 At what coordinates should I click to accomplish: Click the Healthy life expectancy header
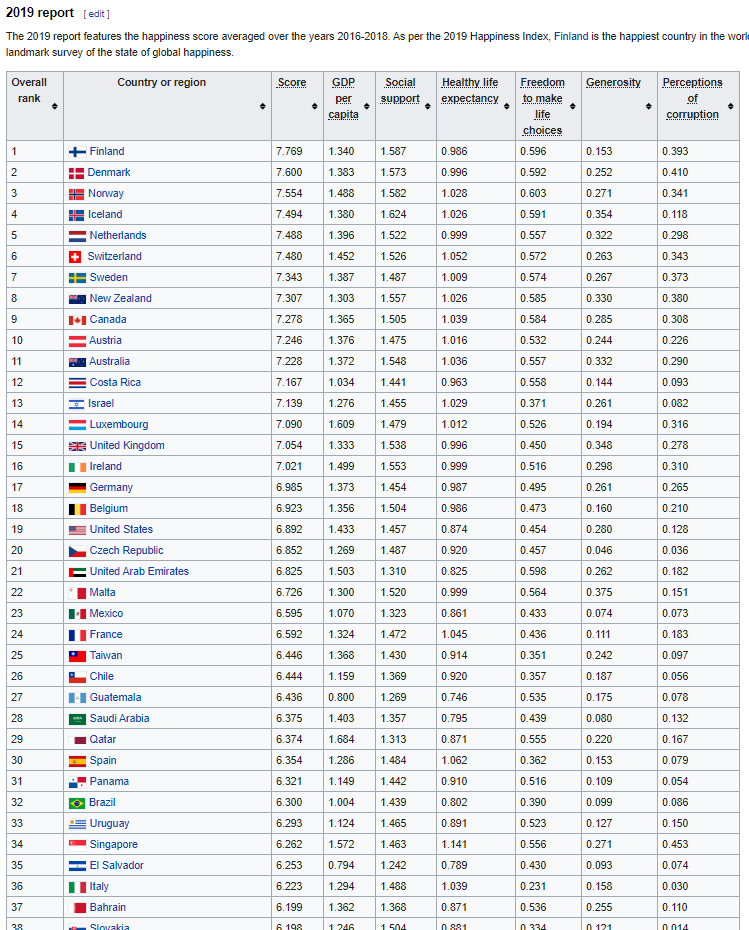tap(469, 90)
